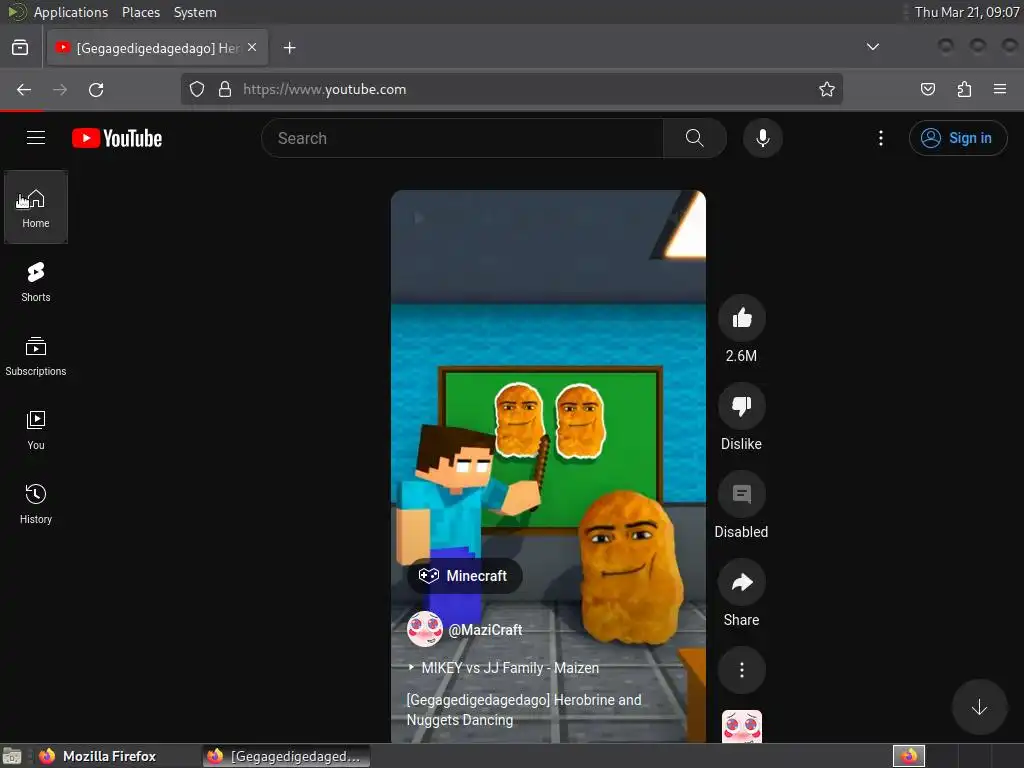The width and height of the screenshot is (1024, 768).
Task: Start voice search with microphone icon
Action: tap(762, 138)
